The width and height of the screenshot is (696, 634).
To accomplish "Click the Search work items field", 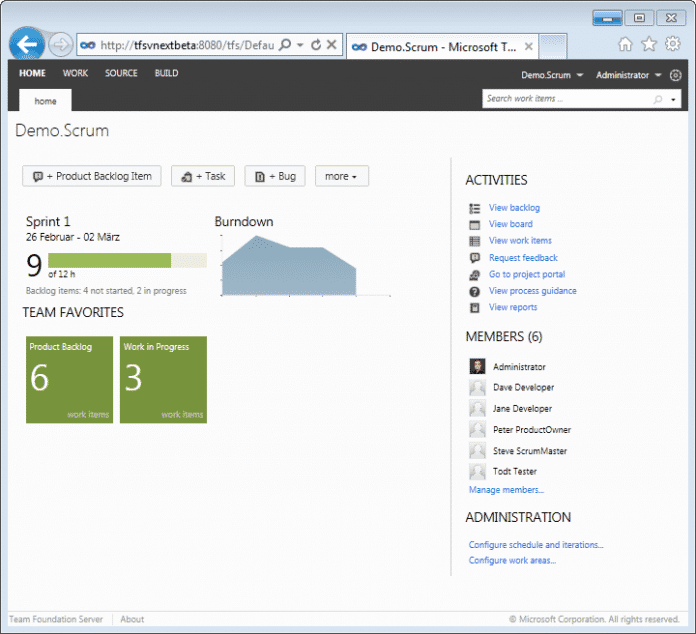I will 566,99.
